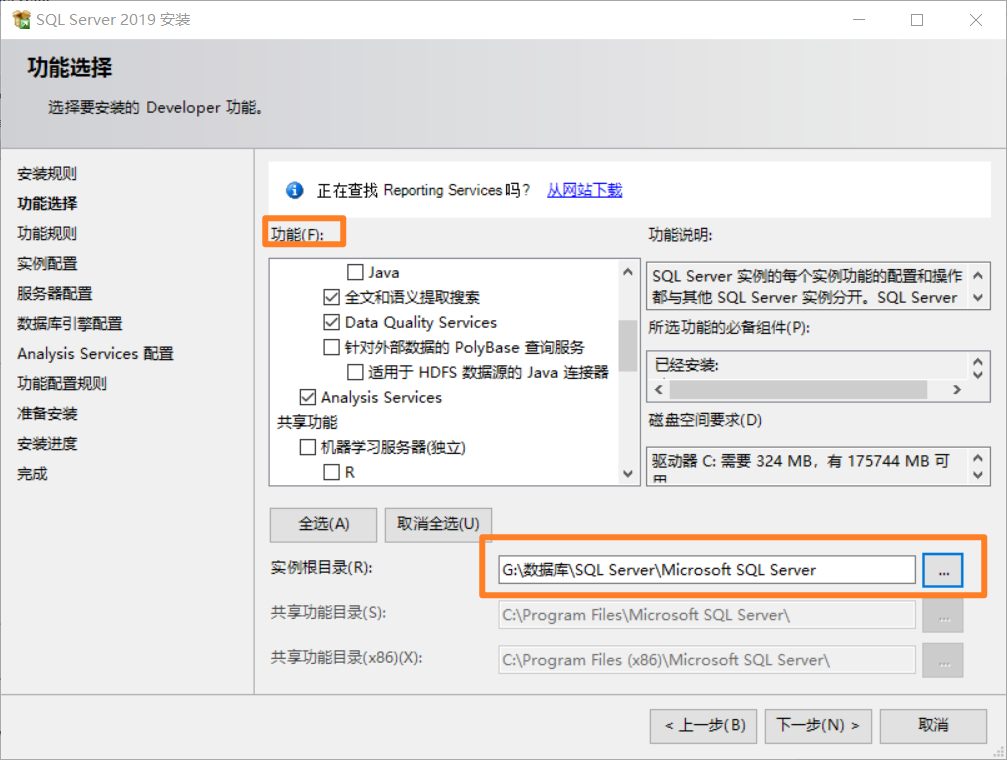Click down arrow in 已经安装 prerequisites box
Screen dimensions: 1007x760
977,374
